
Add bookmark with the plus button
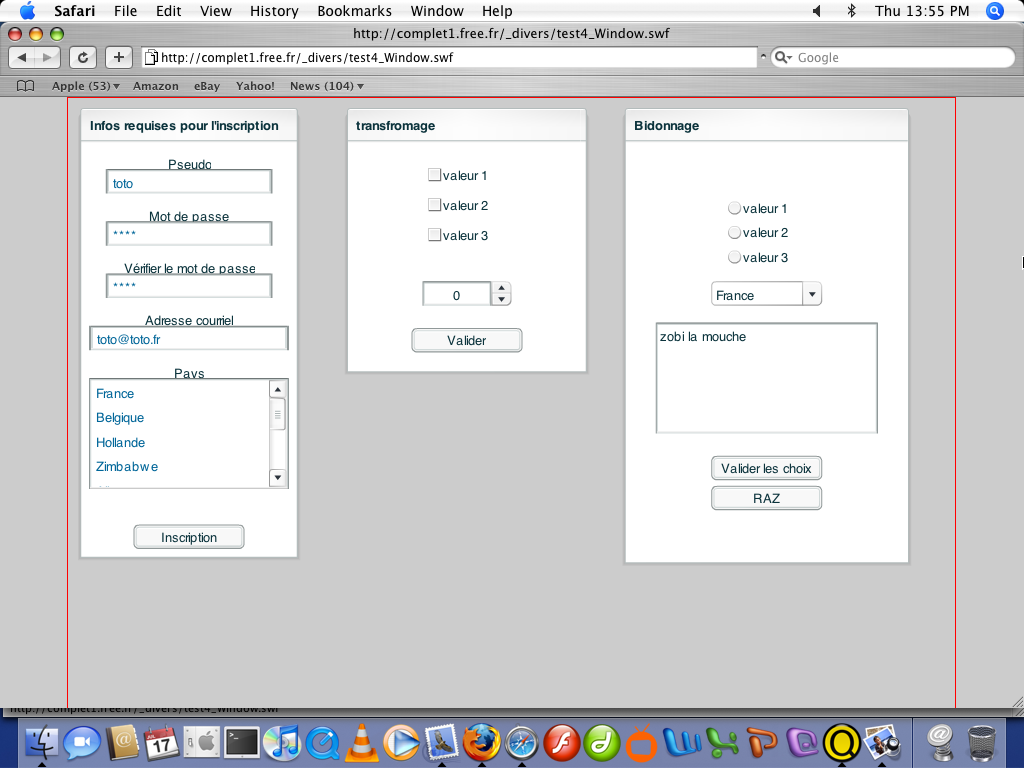click(118, 57)
